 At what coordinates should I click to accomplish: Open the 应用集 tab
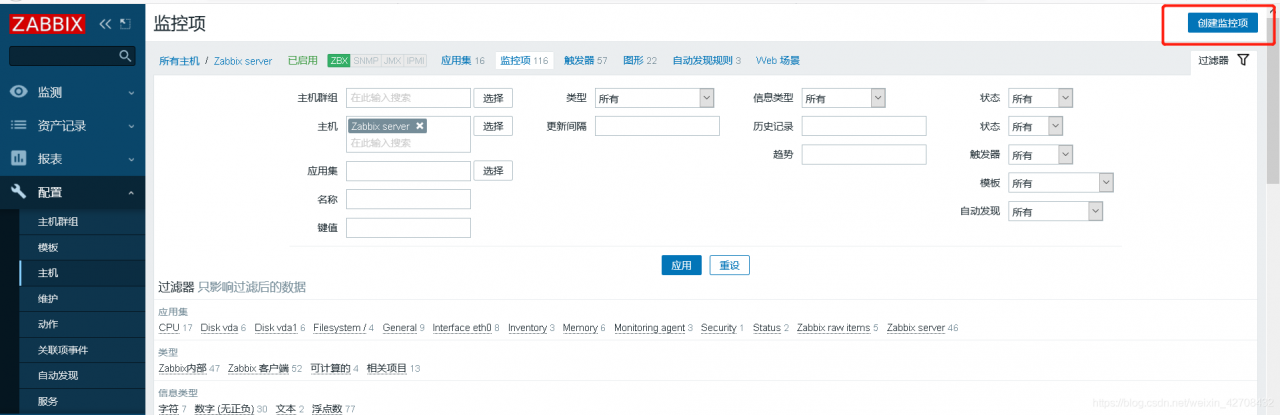point(463,61)
